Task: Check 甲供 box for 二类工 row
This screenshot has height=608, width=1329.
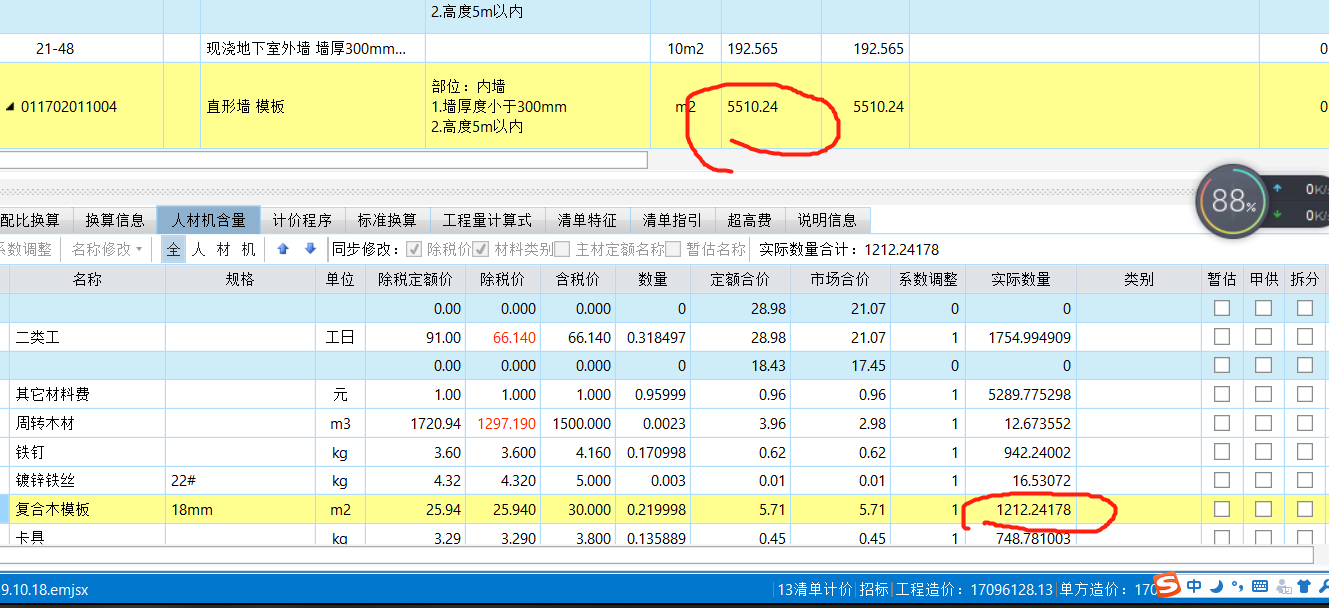Action: point(1264,337)
